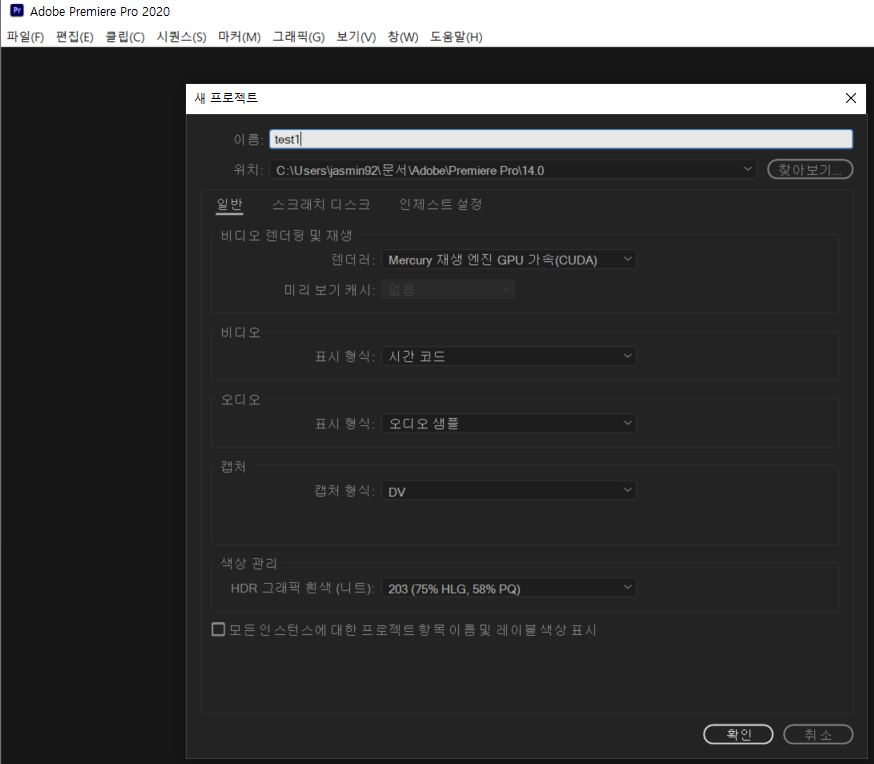Switch to the 인제스트 설정 tab
The image size is (874, 764).
coord(440,205)
